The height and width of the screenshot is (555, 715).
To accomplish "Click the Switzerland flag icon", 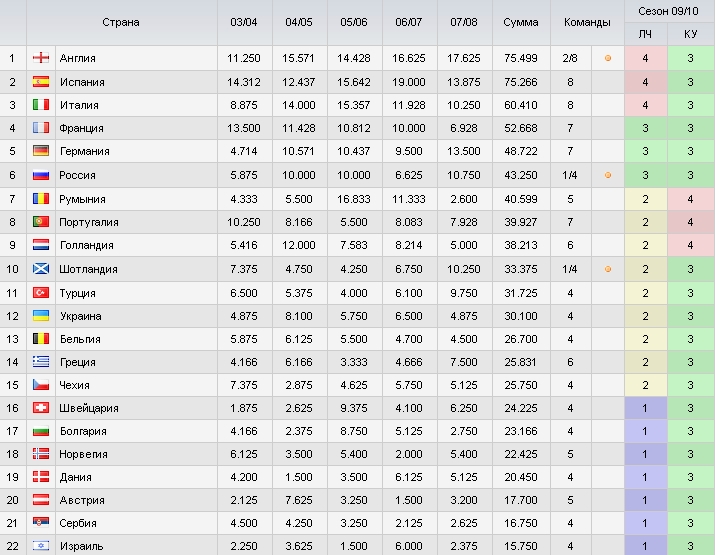I will pos(41,408).
